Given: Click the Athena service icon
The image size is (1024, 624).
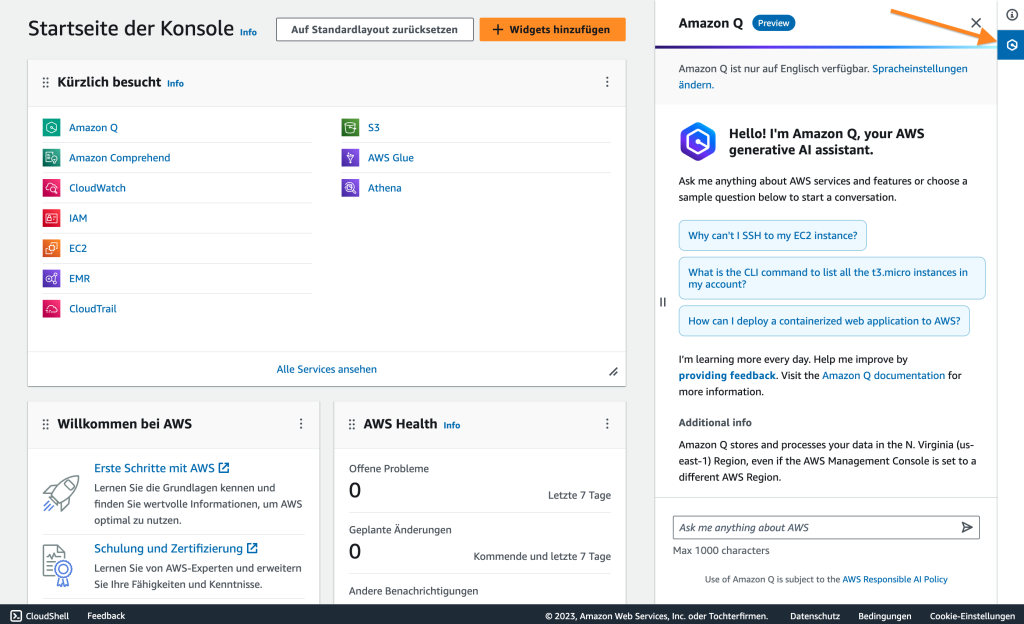Looking at the screenshot, I should [349, 188].
